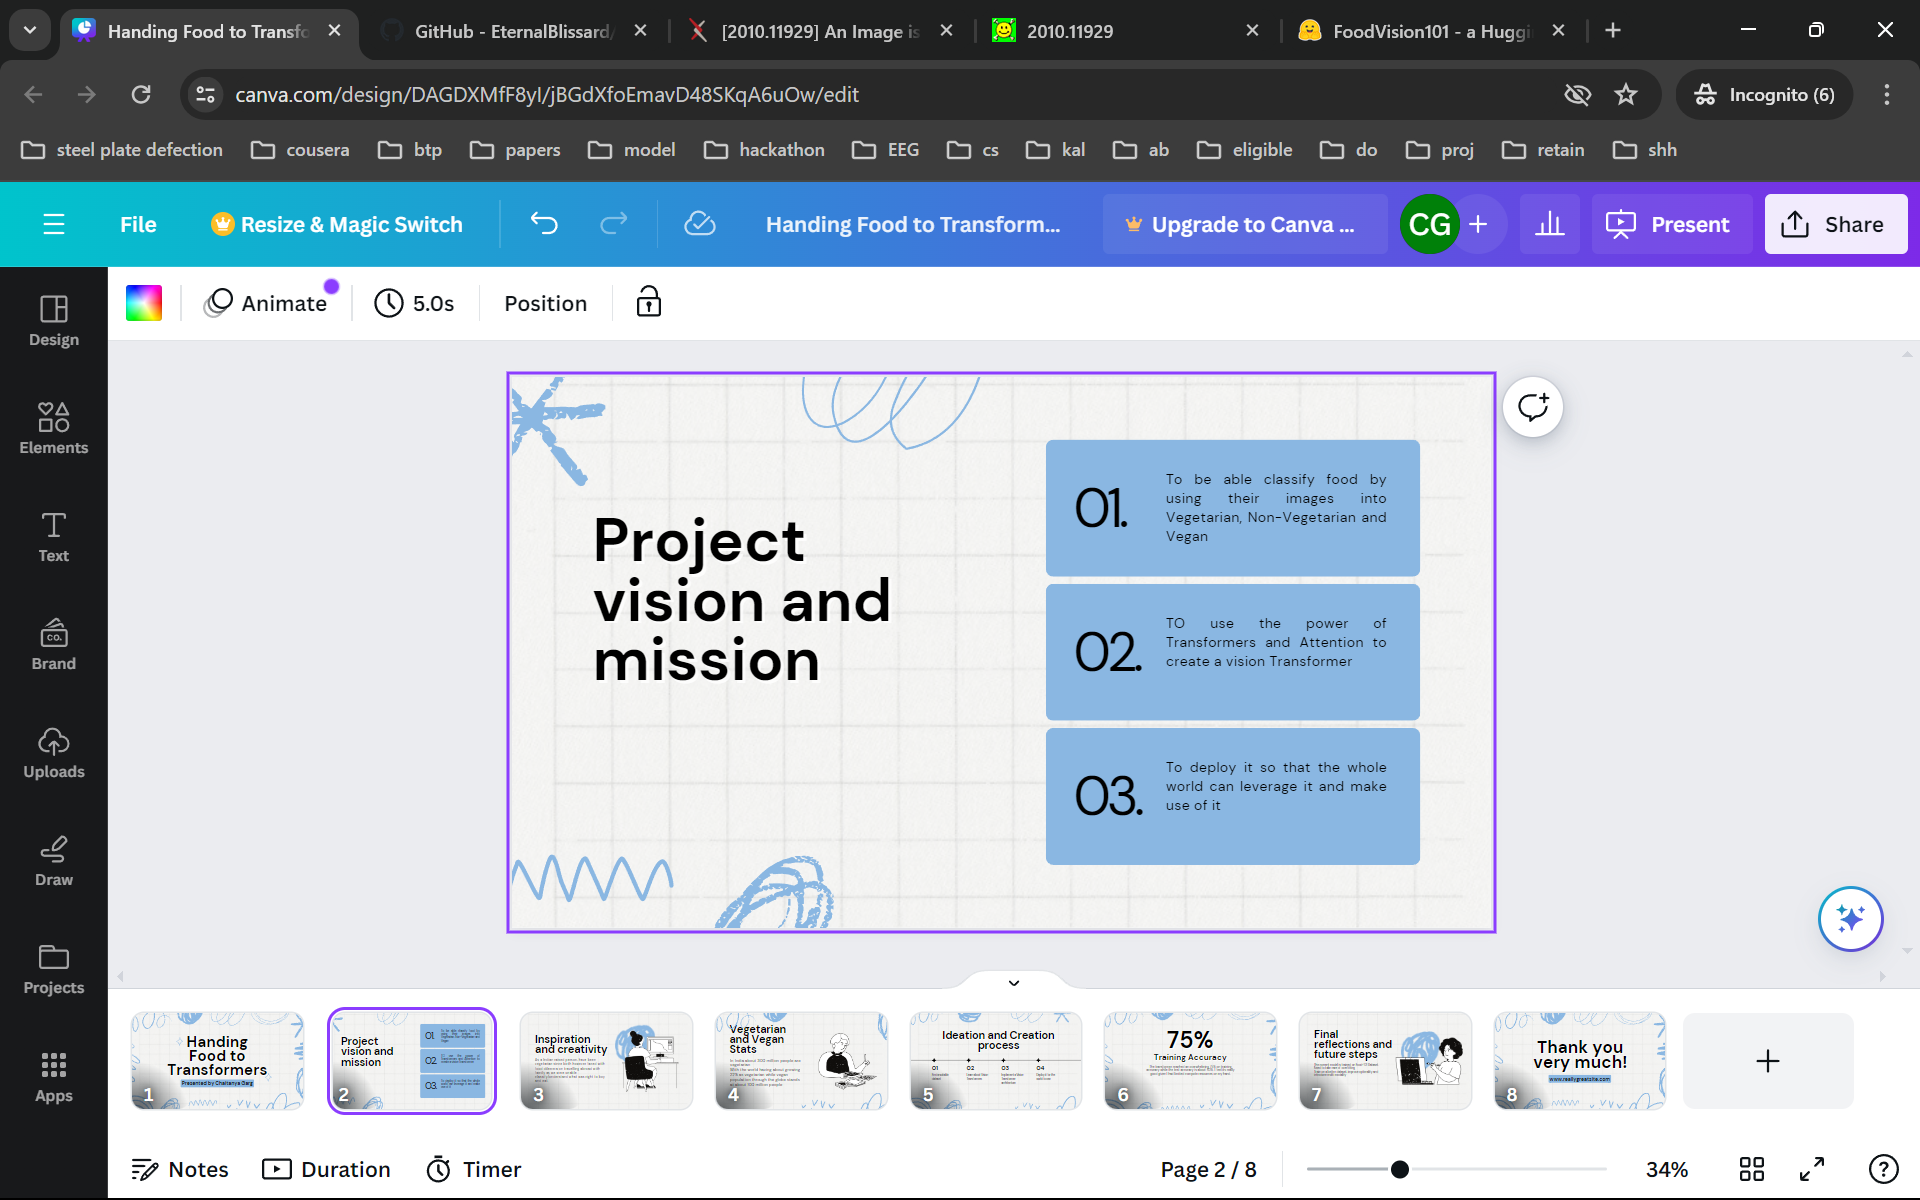Toggle grid view of pages
Image resolution: width=1920 pixels, height=1200 pixels.
tap(1751, 1169)
